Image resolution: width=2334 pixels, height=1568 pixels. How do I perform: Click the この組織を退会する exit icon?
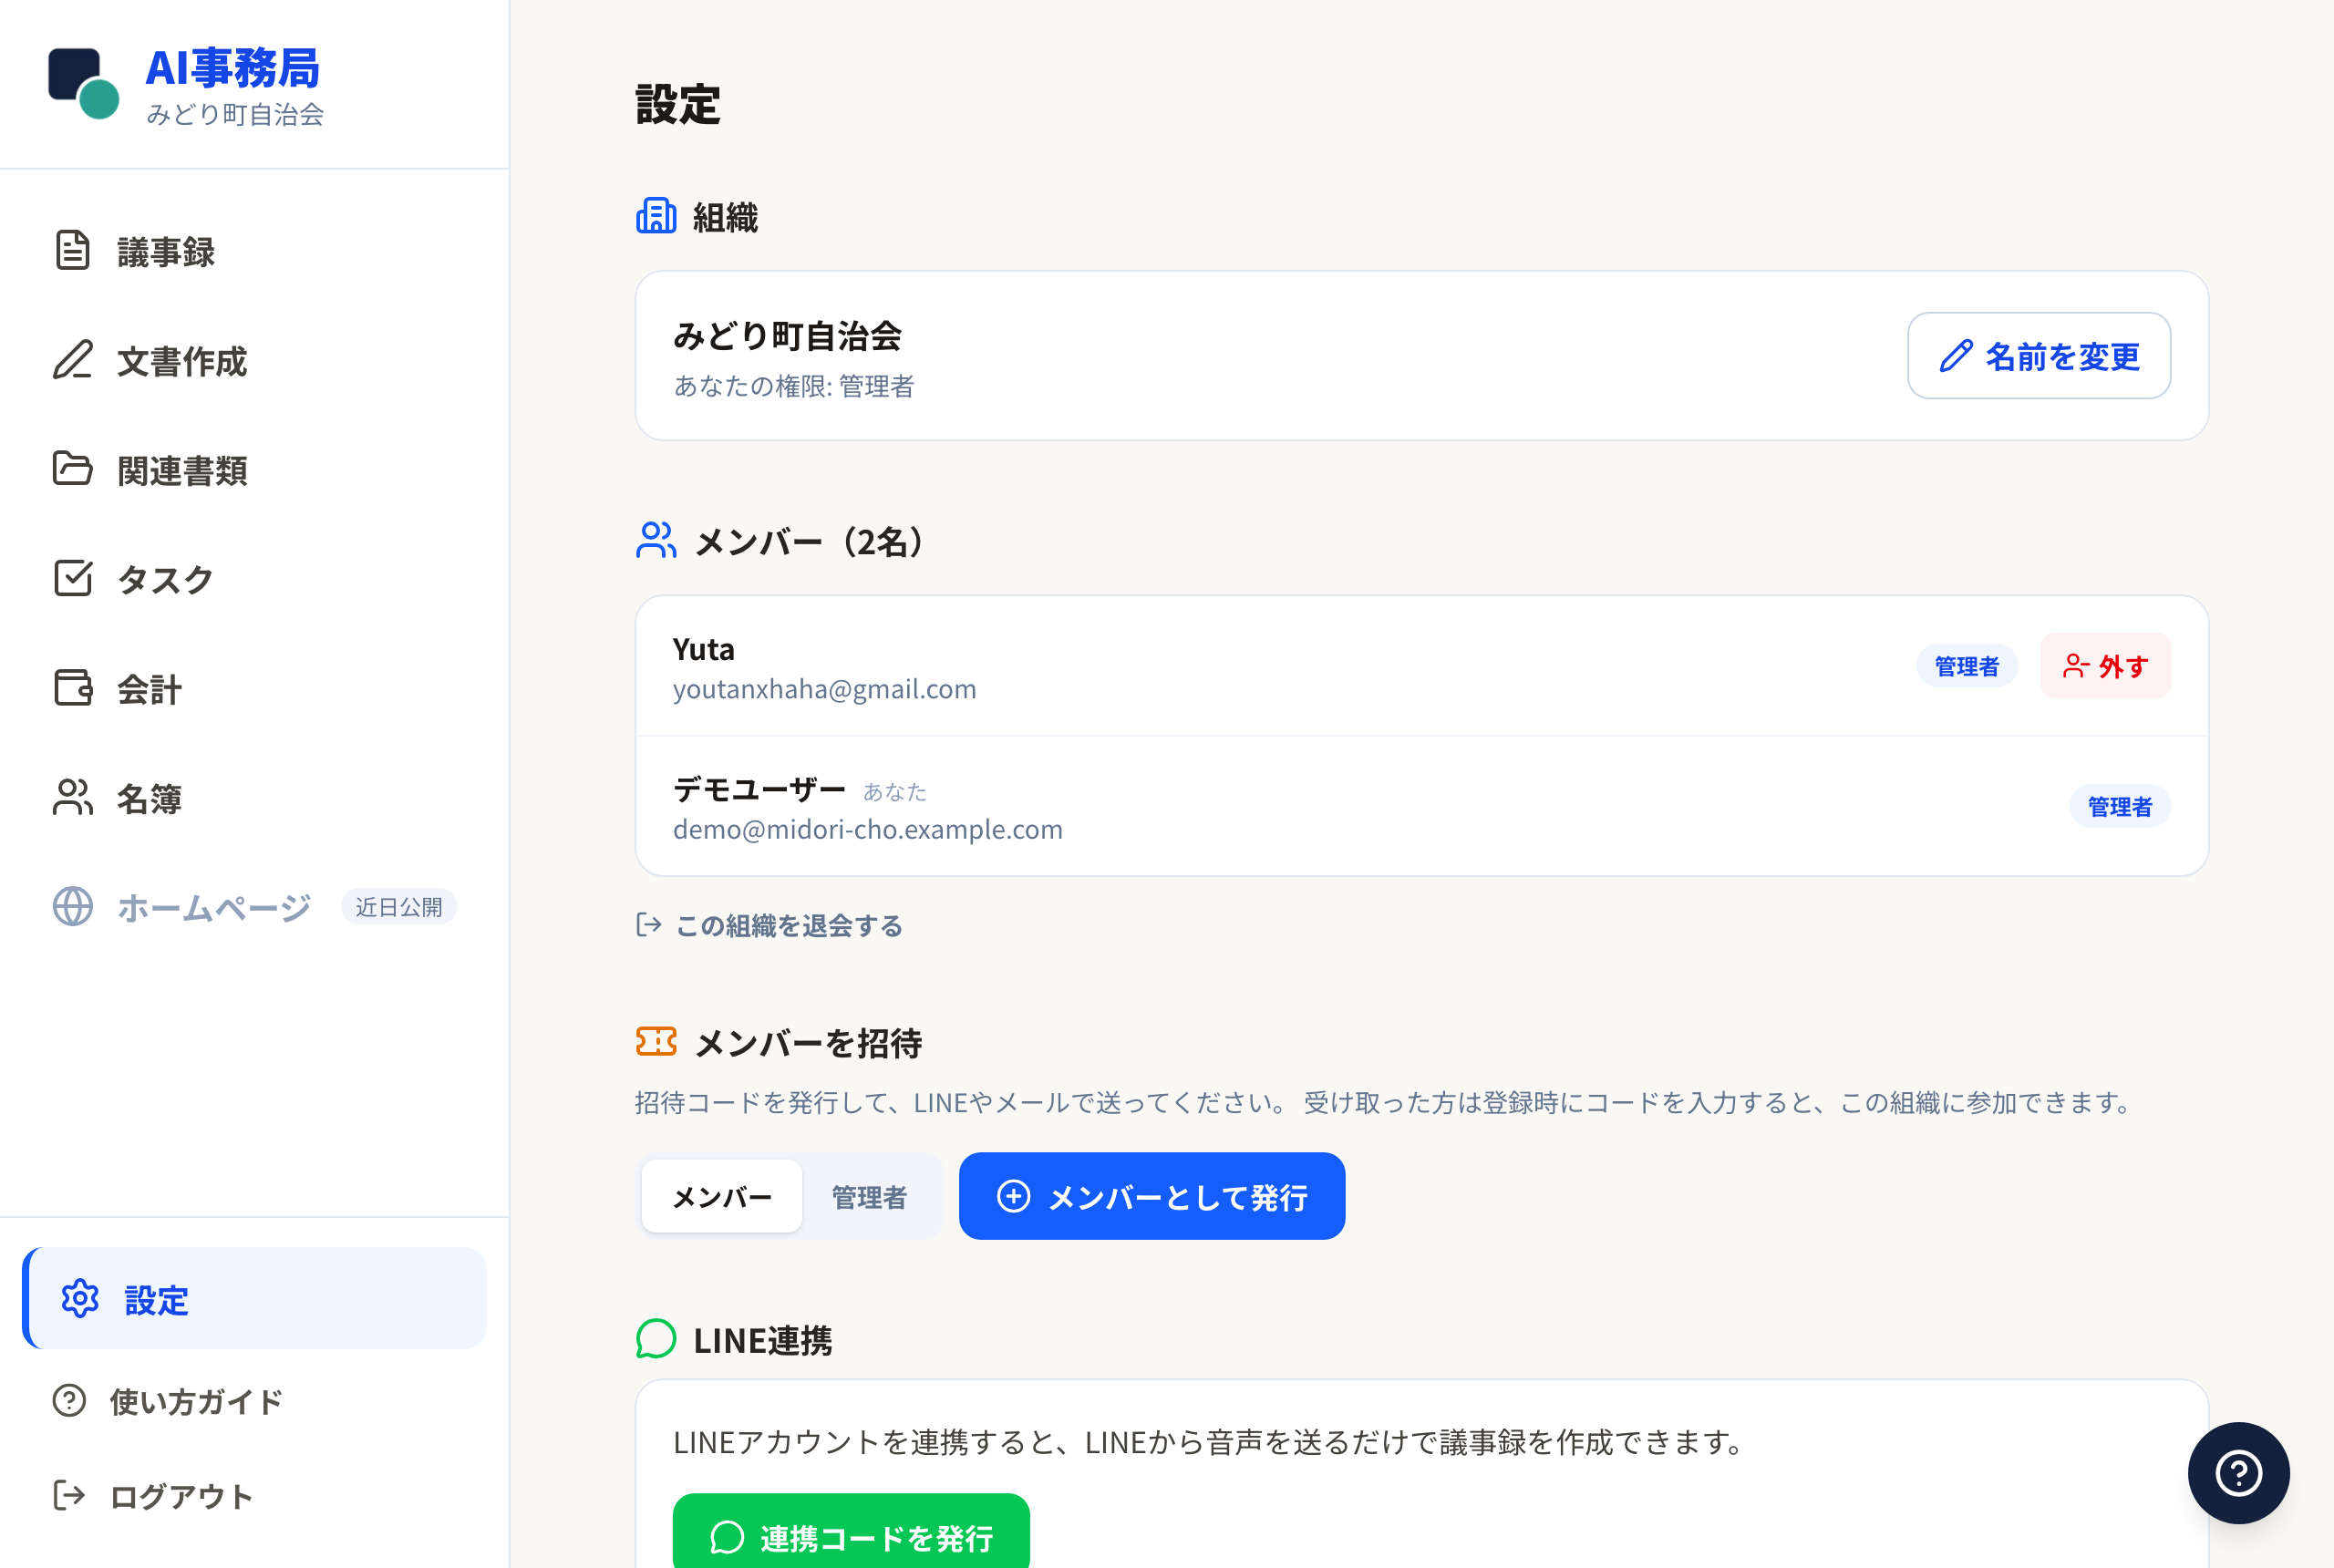(649, 925)
